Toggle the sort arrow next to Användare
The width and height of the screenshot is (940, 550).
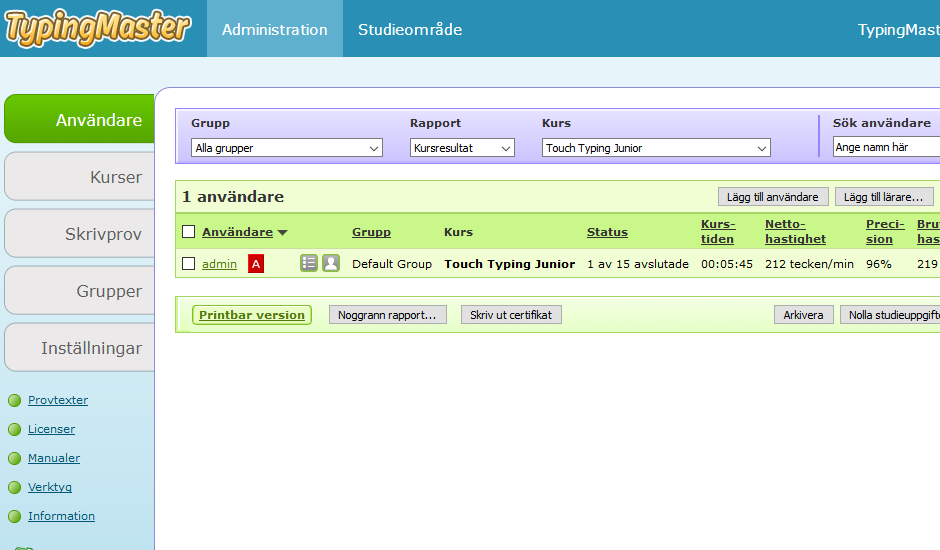[x=282, y=233]
